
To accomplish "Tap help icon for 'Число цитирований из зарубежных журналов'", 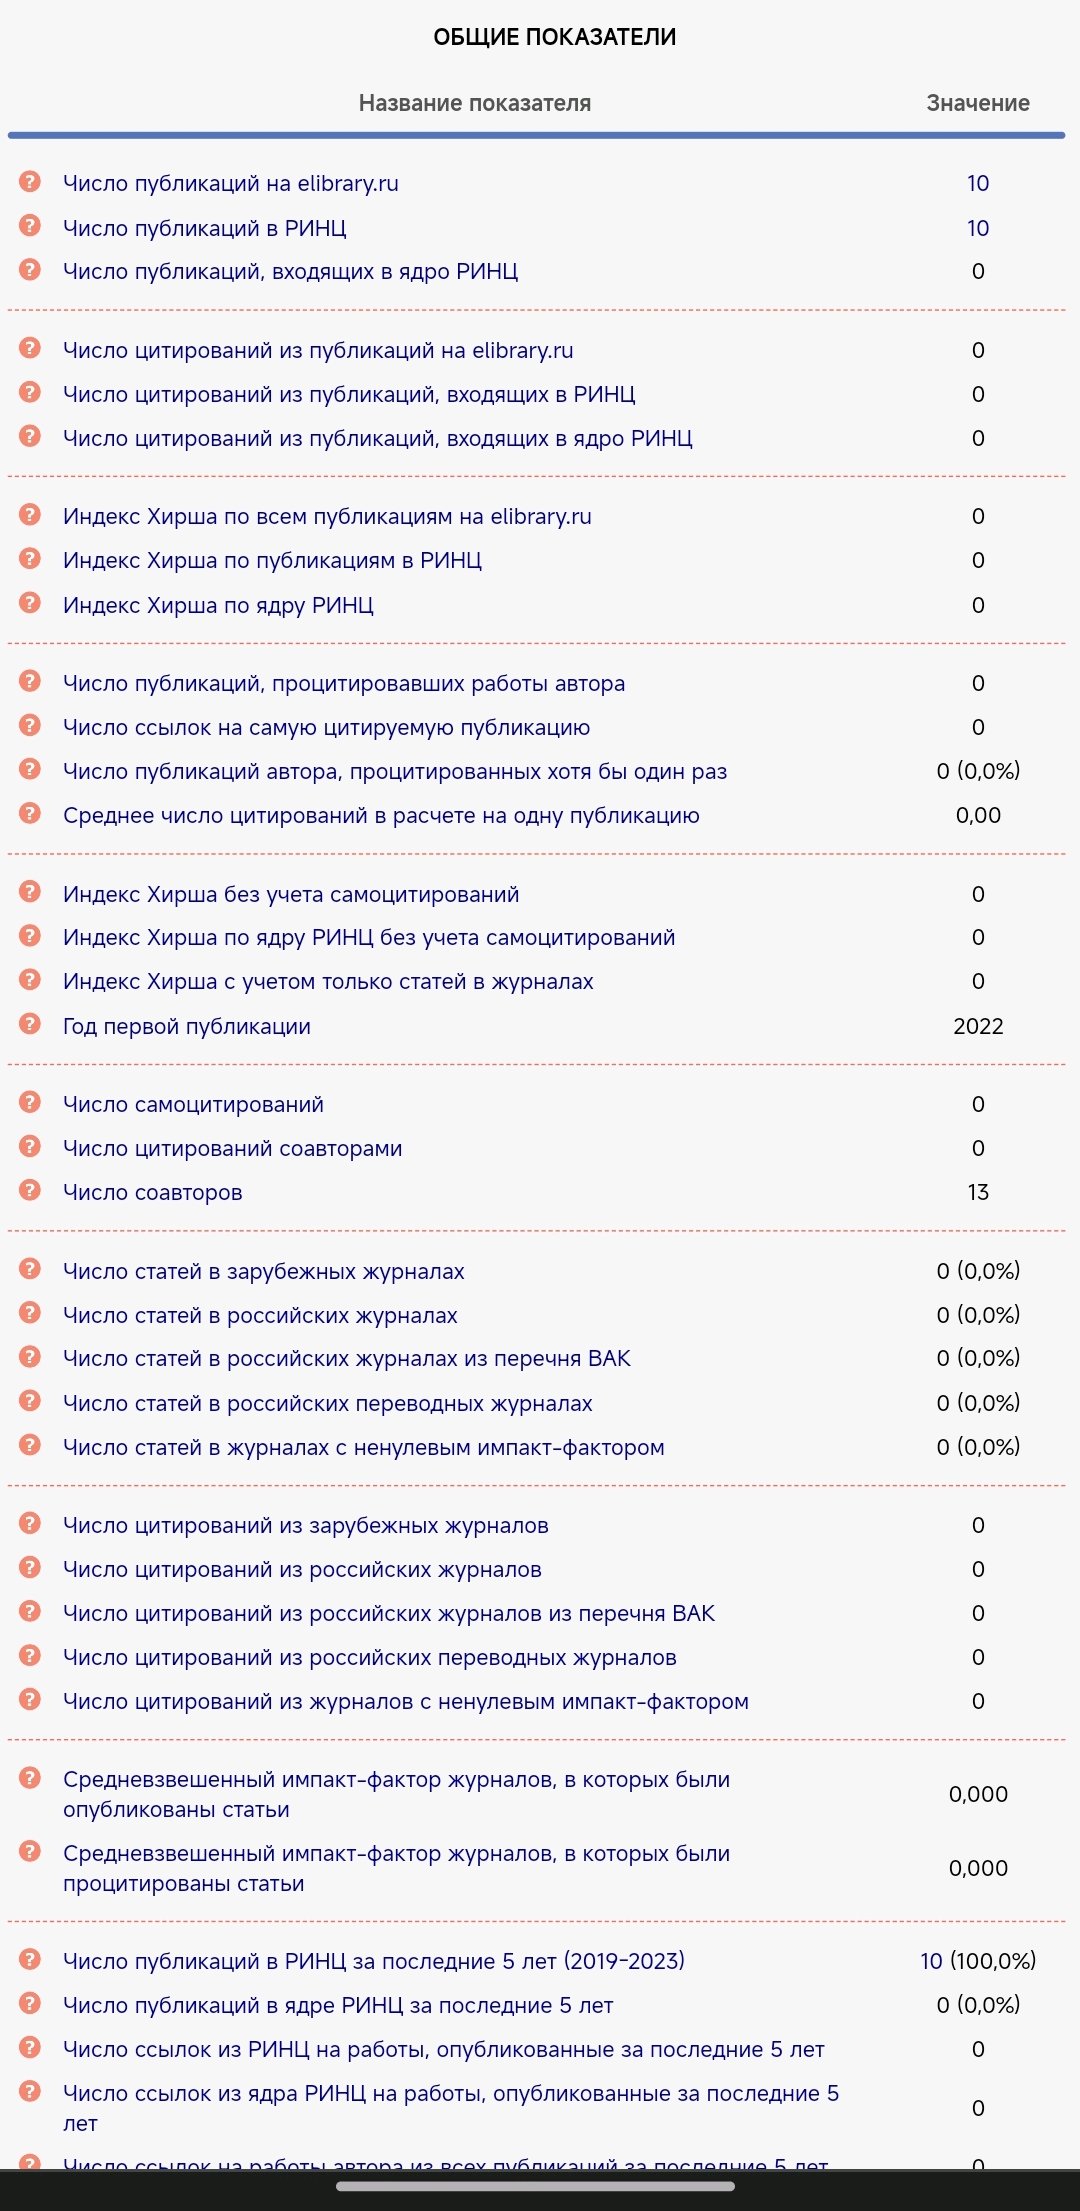I will (30, 1523).
